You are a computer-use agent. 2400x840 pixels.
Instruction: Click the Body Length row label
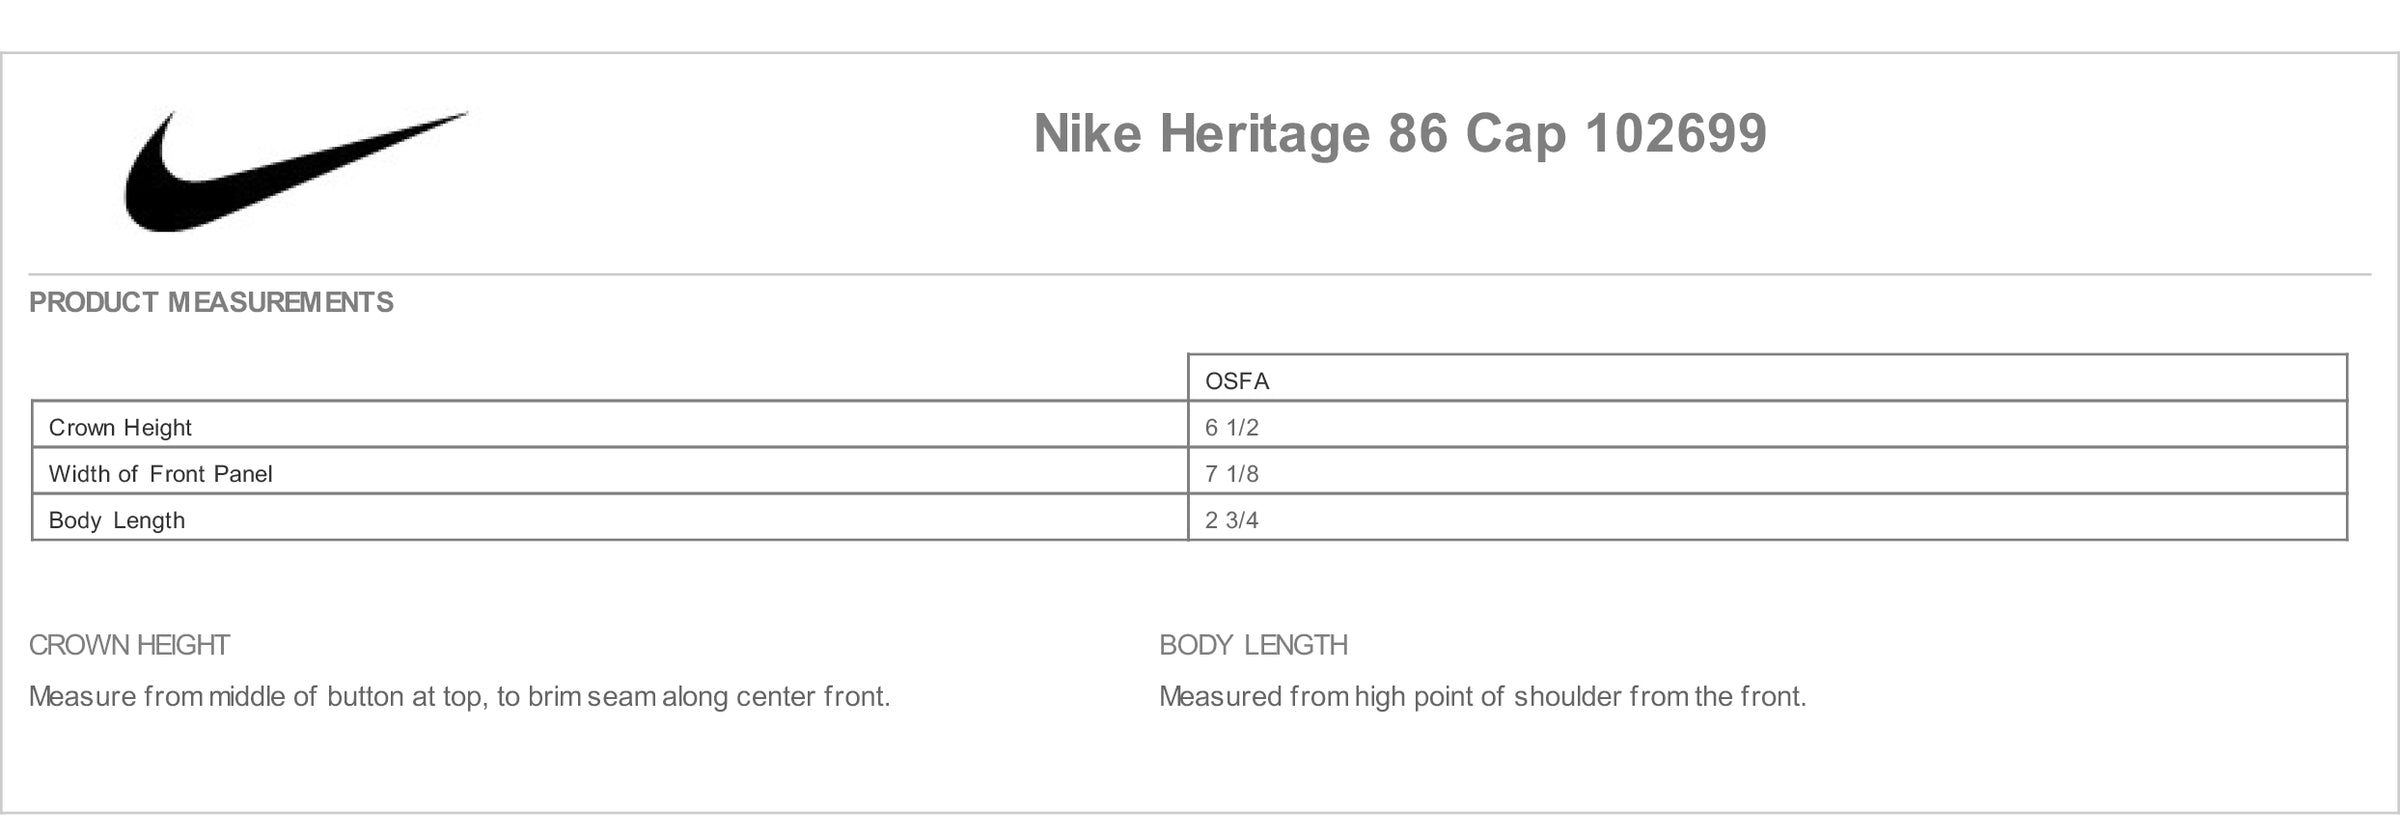(117, 521)
